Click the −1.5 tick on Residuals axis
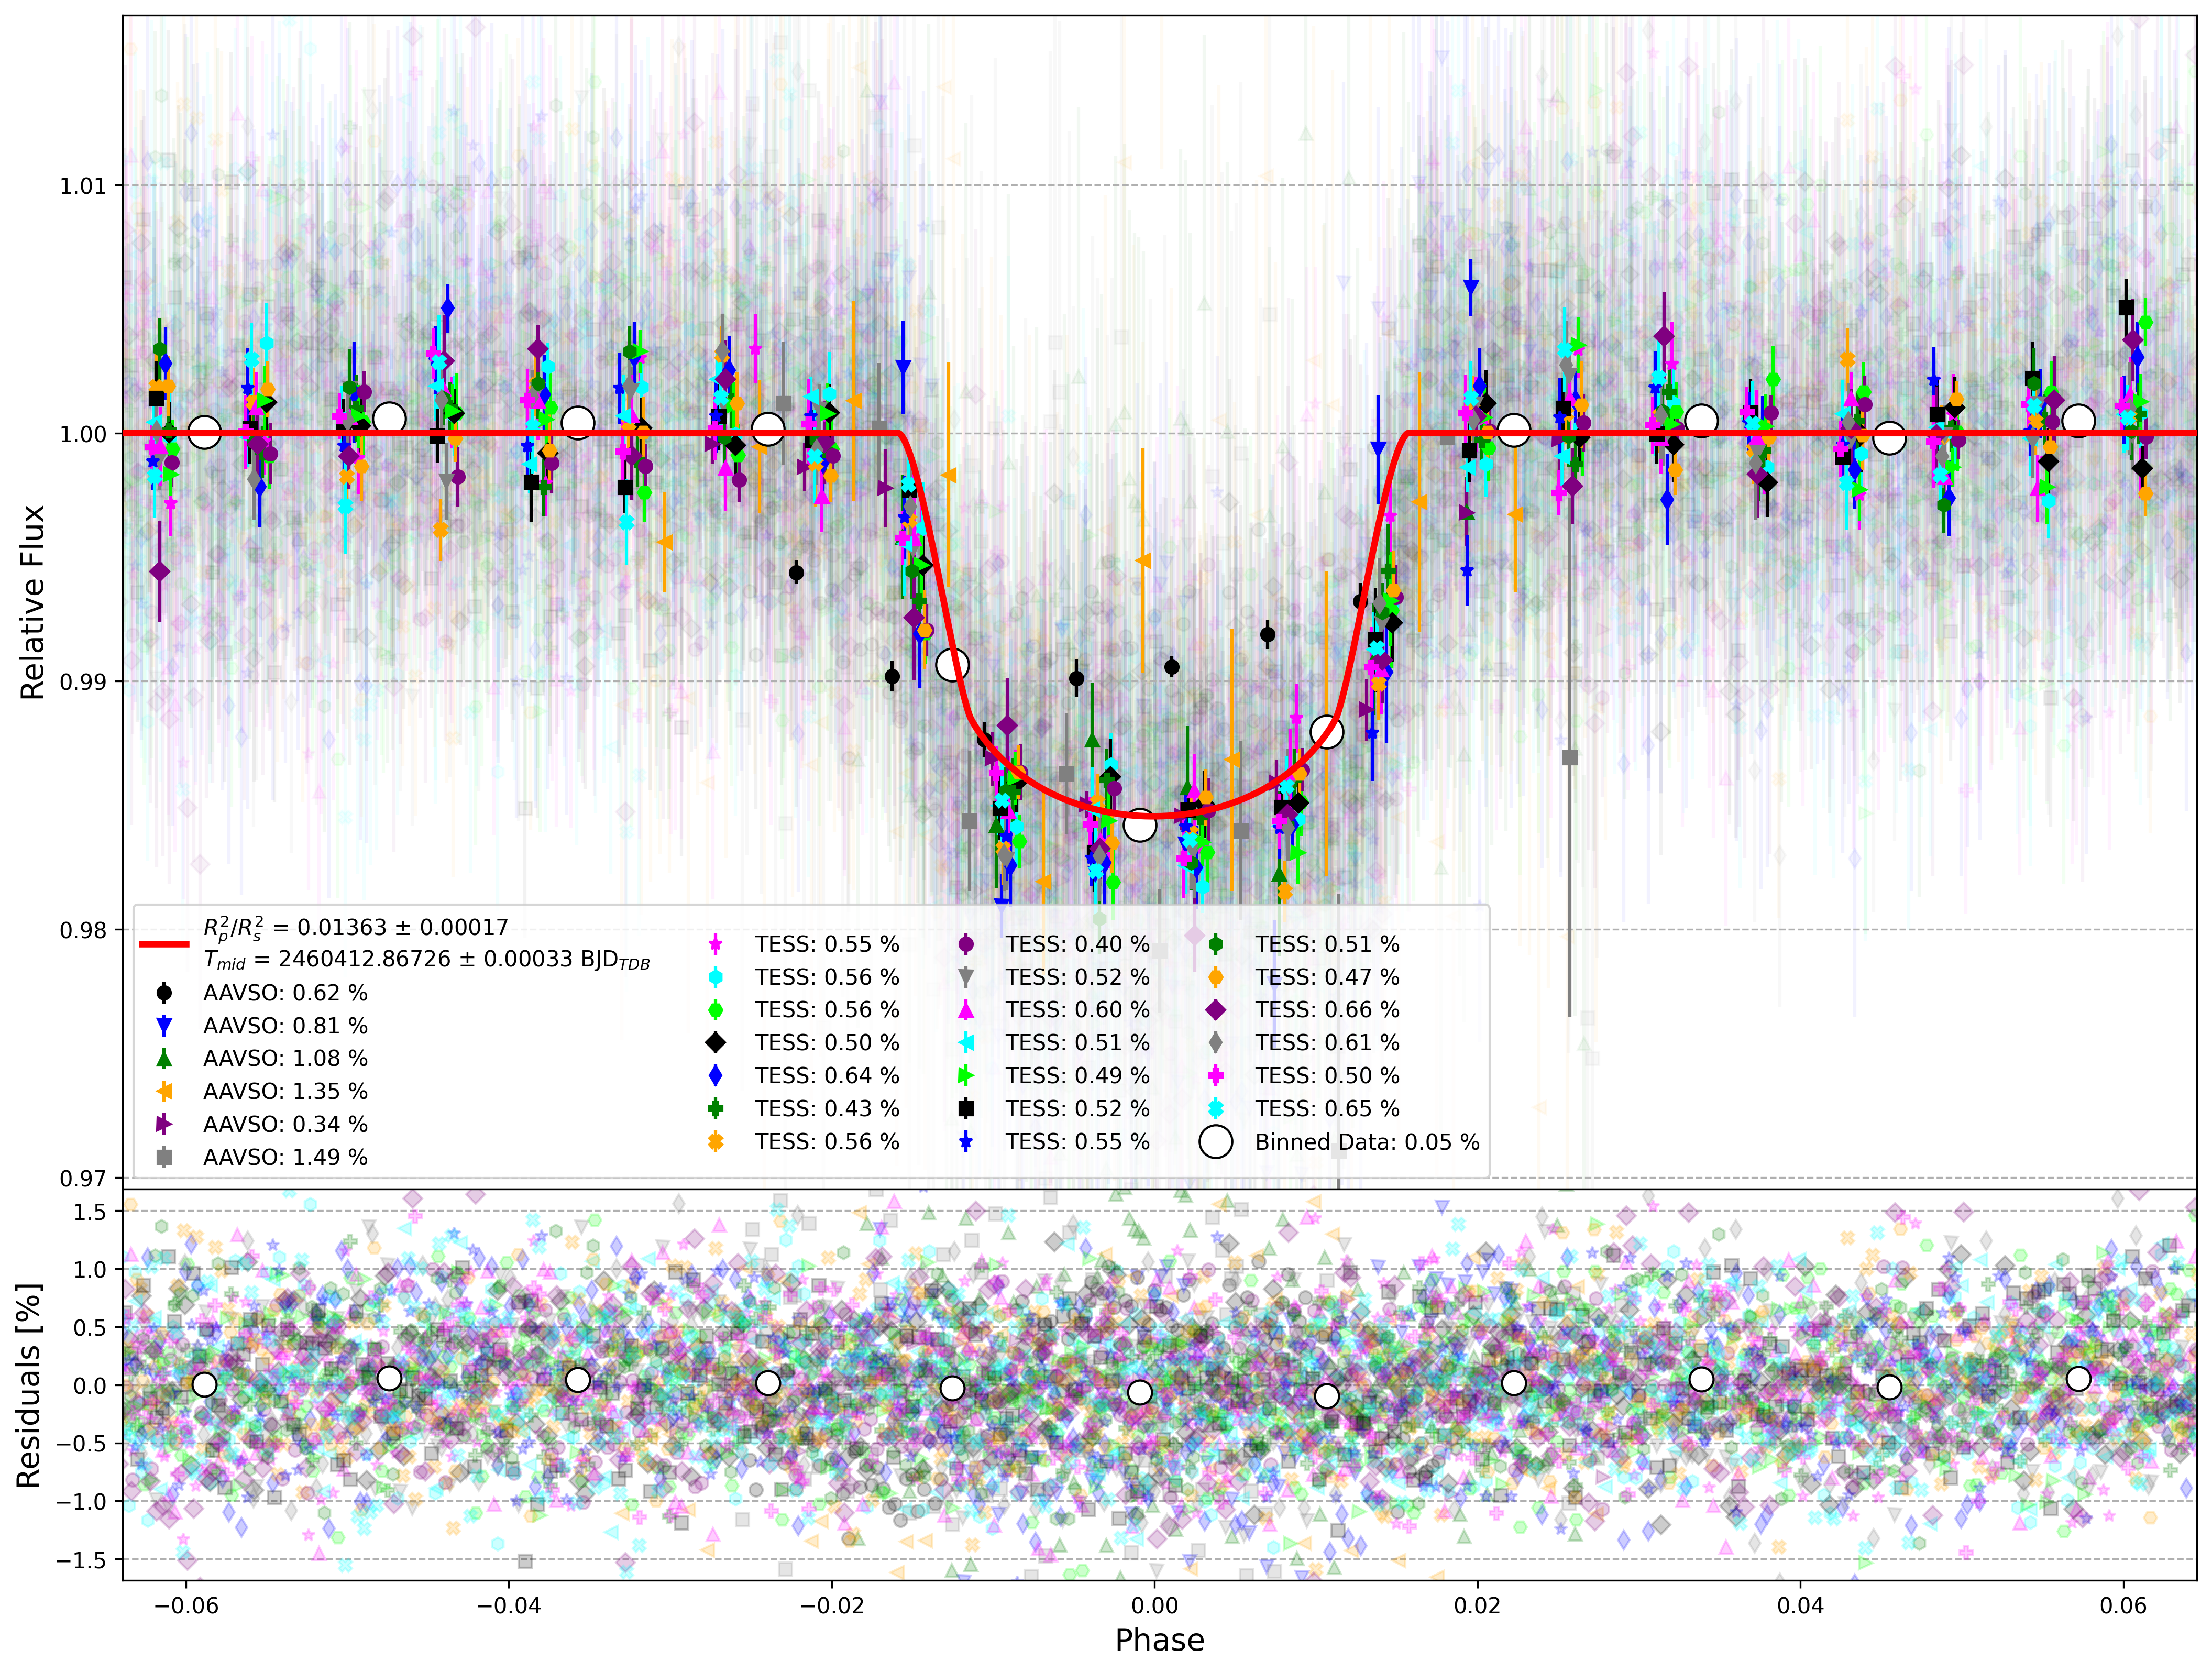 [x=81, y=1560]
